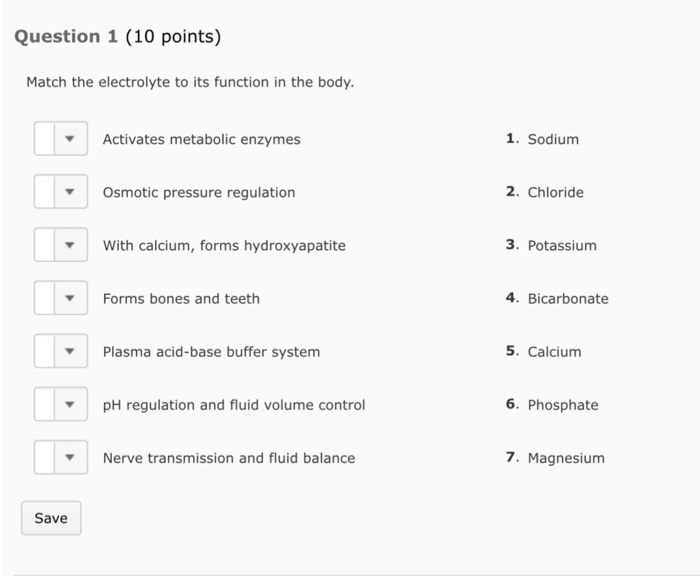Click the Chloride answer option text

(555, 192)
